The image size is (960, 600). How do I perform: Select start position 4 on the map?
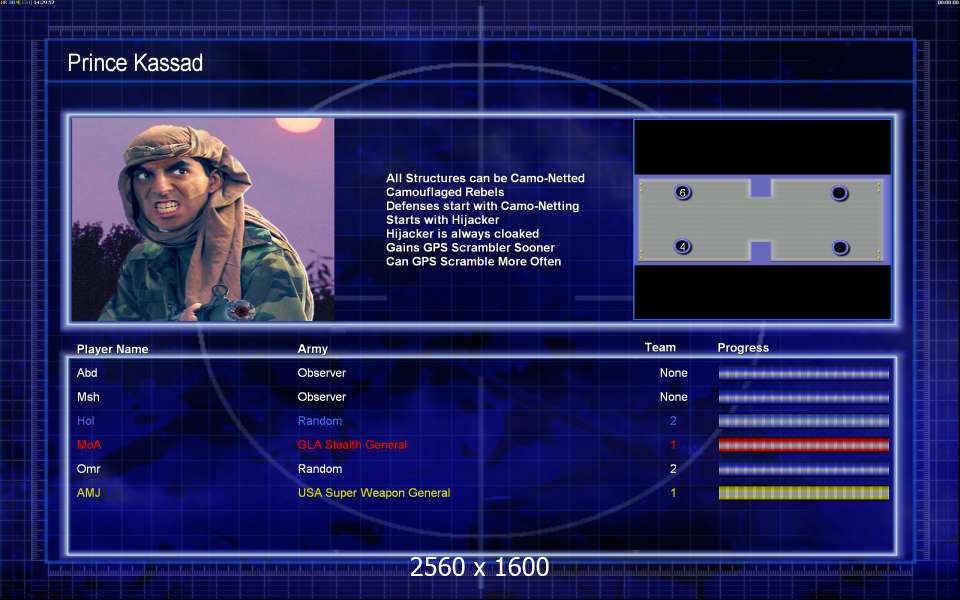click(683, 247)
